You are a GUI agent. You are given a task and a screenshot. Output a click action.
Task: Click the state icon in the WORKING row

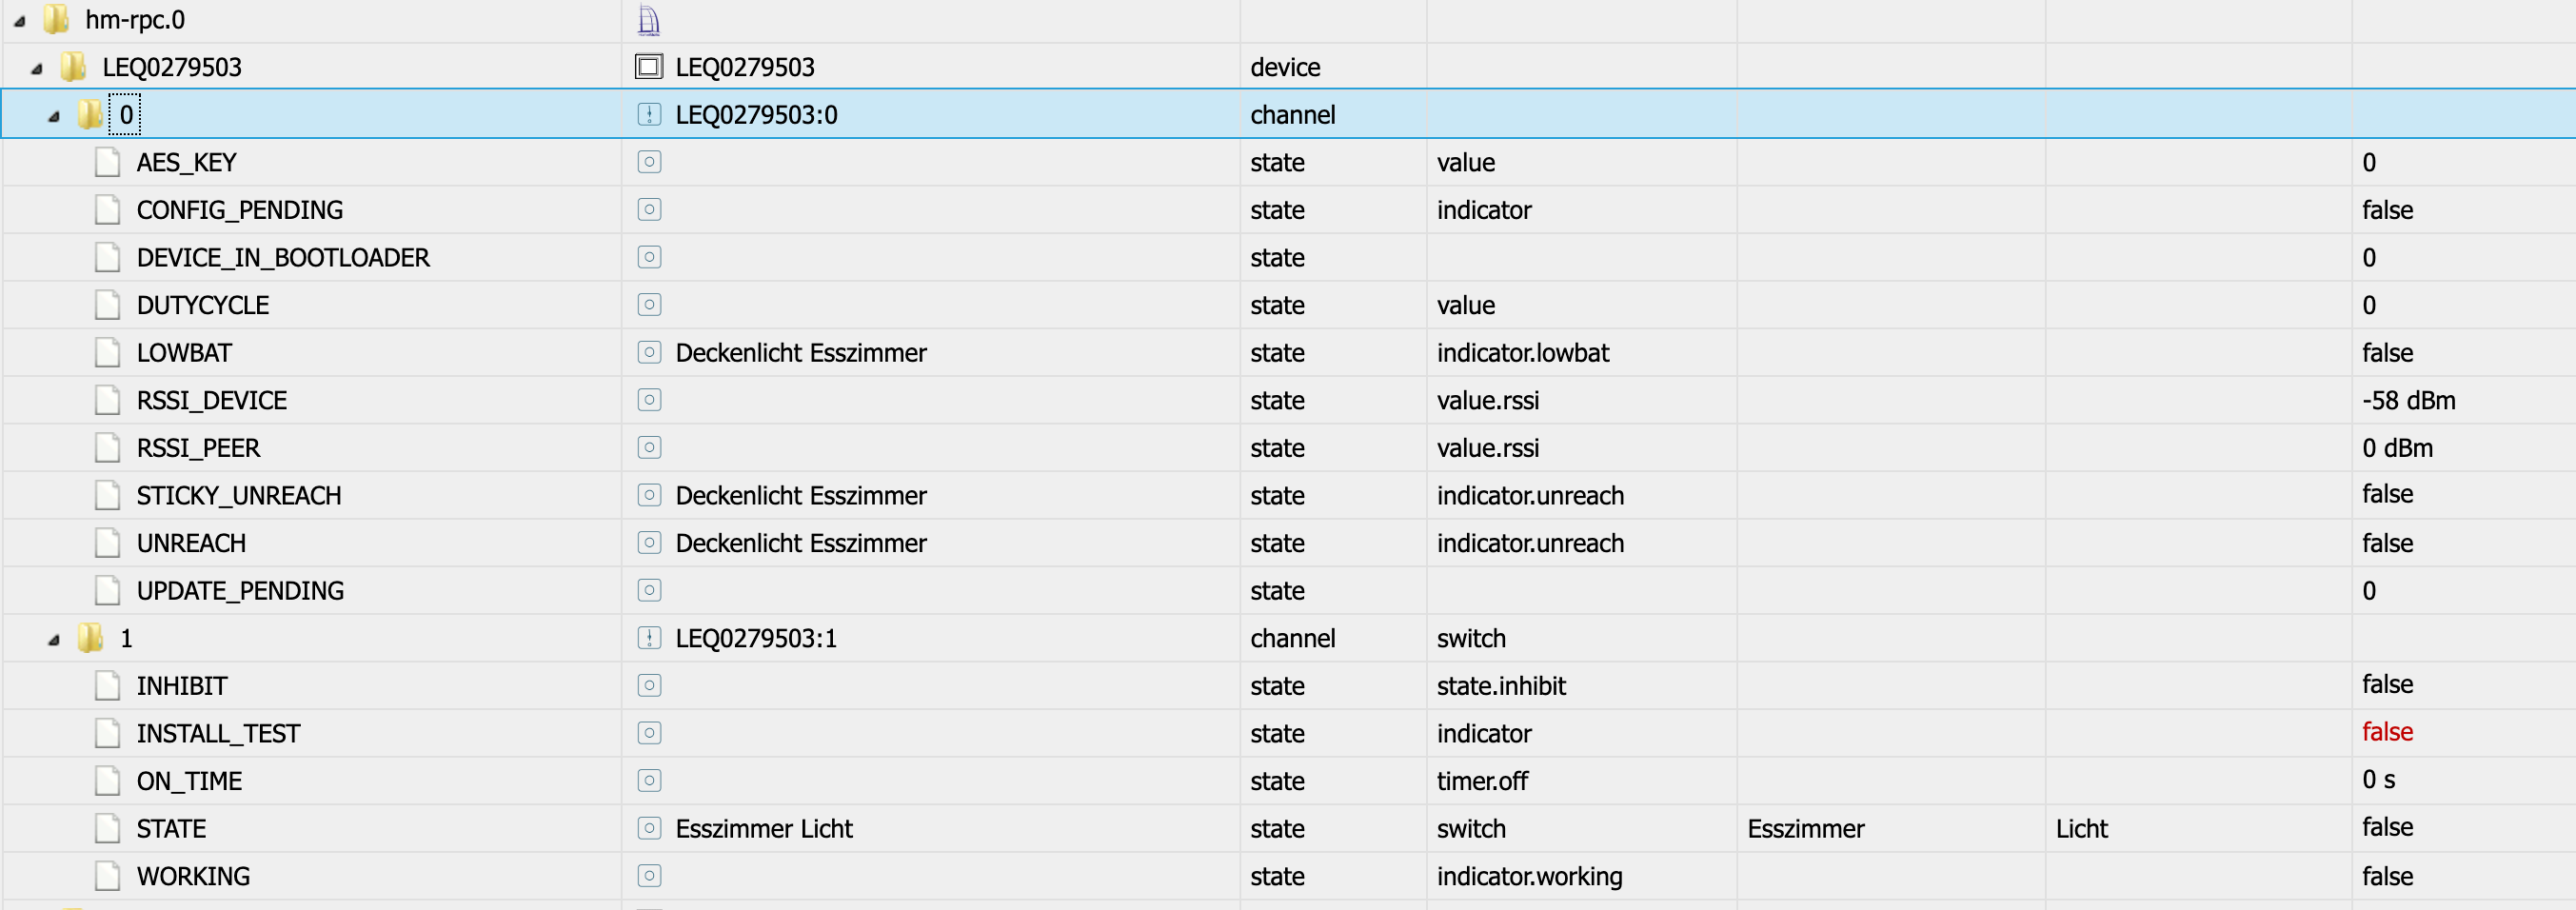tap(649, 876)
